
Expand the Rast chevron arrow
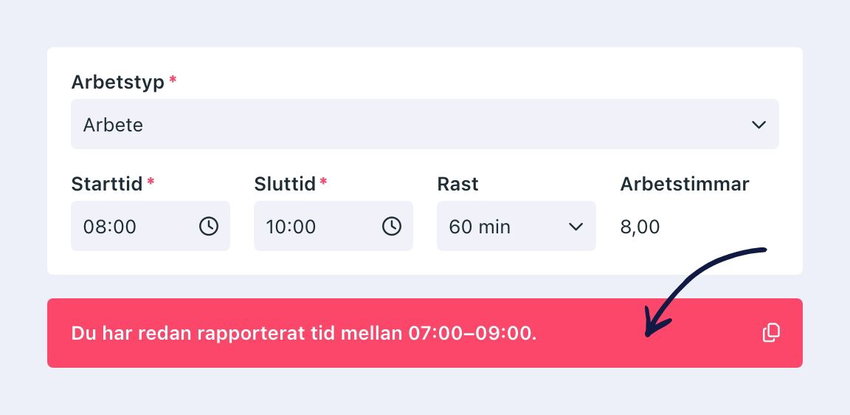(575, 226)
